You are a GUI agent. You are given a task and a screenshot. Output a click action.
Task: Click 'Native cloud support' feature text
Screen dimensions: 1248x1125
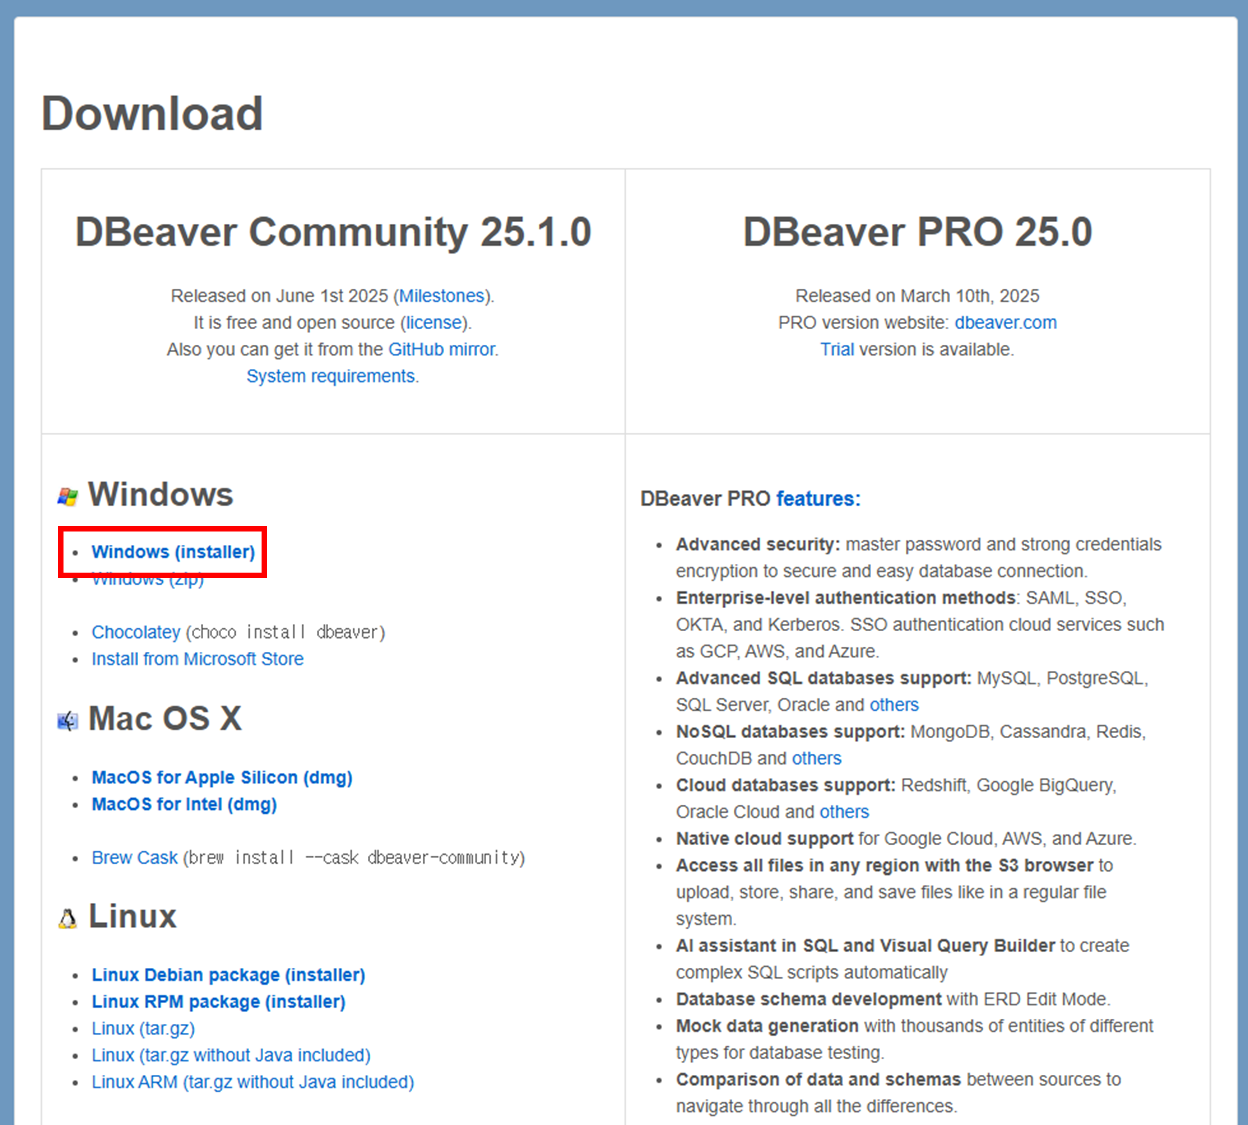pyautogui.click(x=765, y=838)
